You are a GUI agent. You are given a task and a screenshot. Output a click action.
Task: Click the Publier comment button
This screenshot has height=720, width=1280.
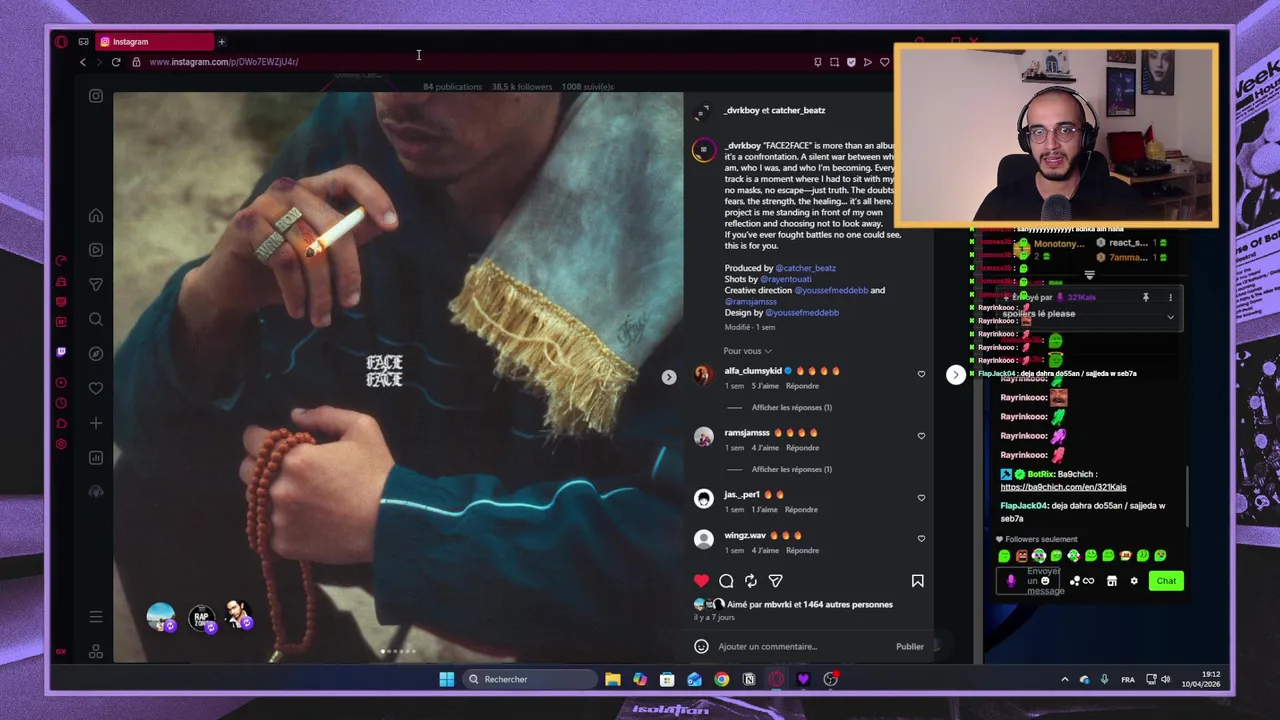pyautogui.click(x=909, y=647)
